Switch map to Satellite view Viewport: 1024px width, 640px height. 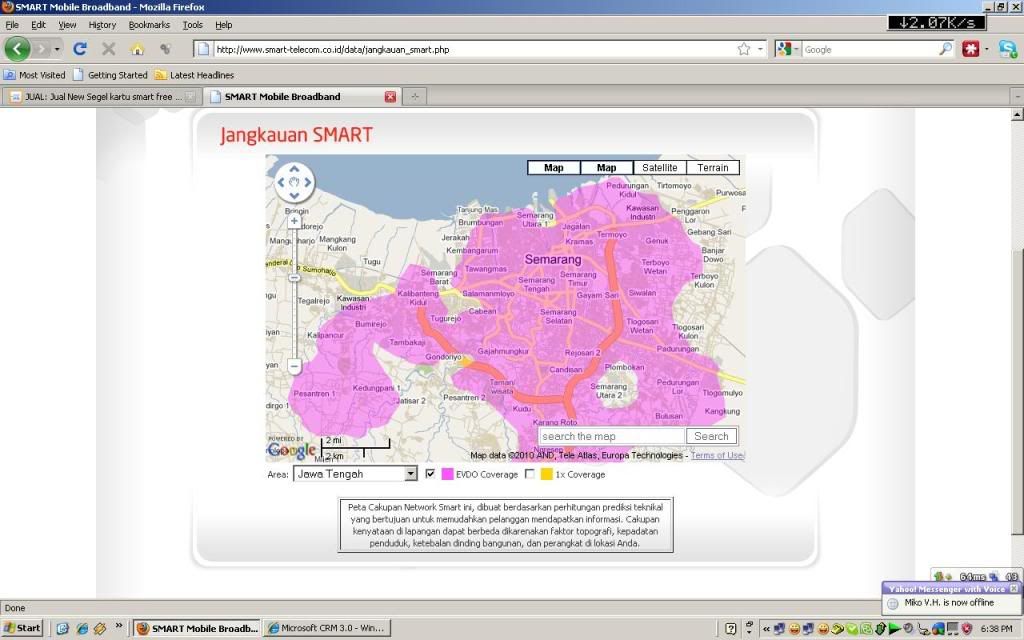(660, 168)
